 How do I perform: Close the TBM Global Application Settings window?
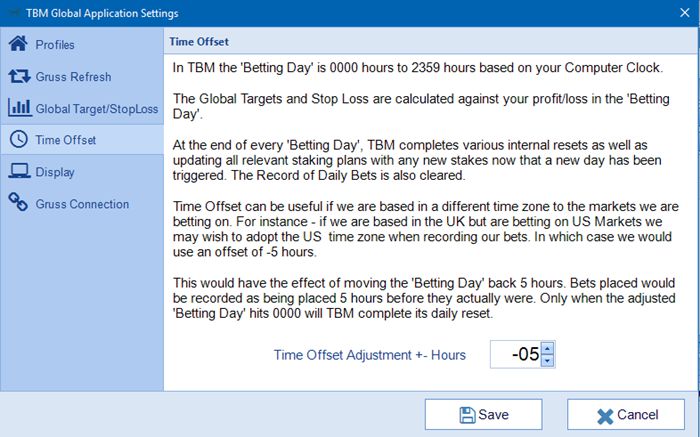pyautogui.click(x=685, y=12)
